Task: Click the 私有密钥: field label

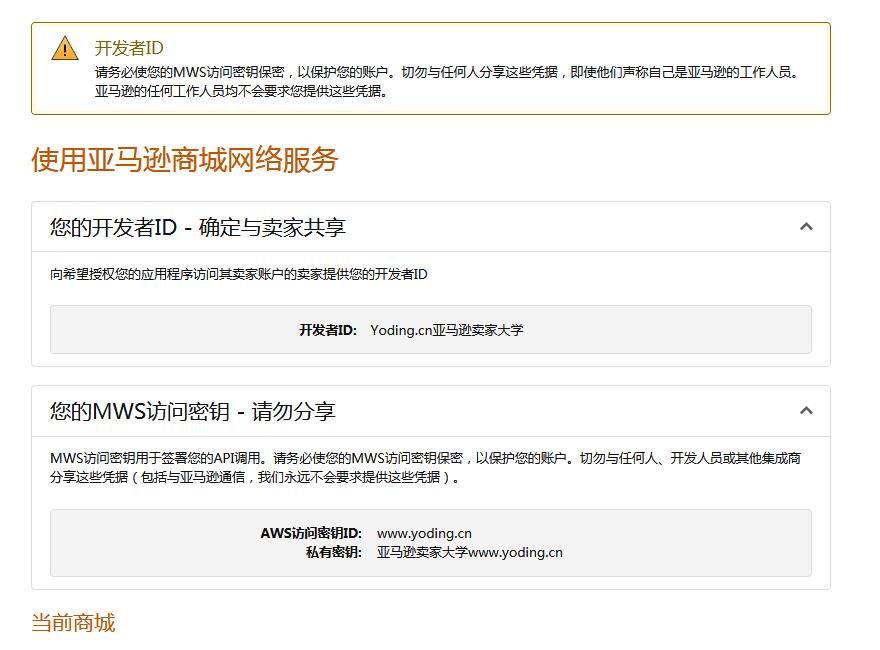Action: (x=334, y=552)
